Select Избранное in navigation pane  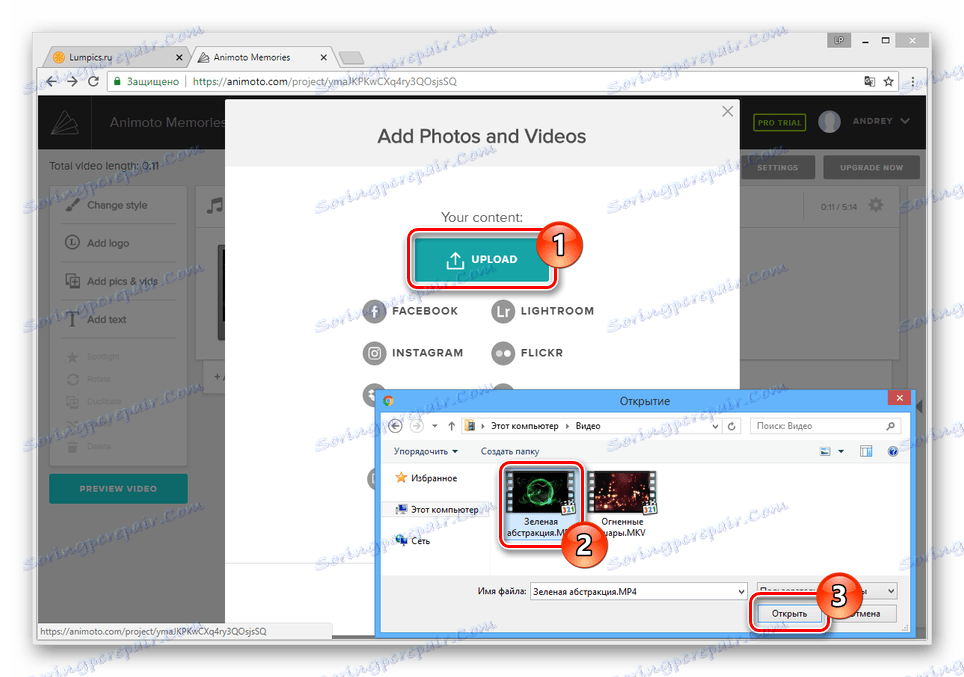(427, 478)
